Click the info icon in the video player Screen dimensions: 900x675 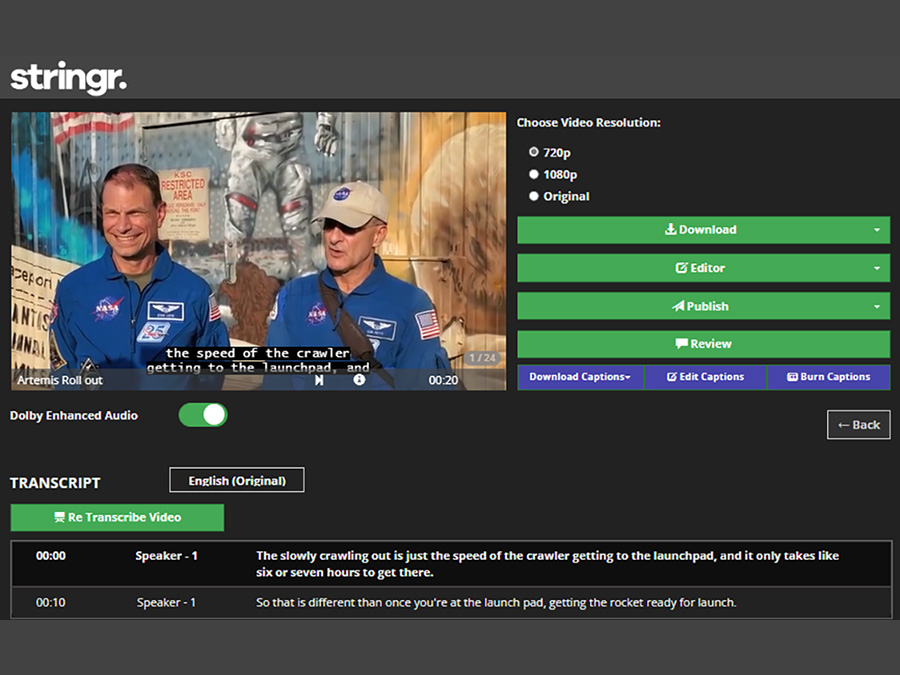360,378
